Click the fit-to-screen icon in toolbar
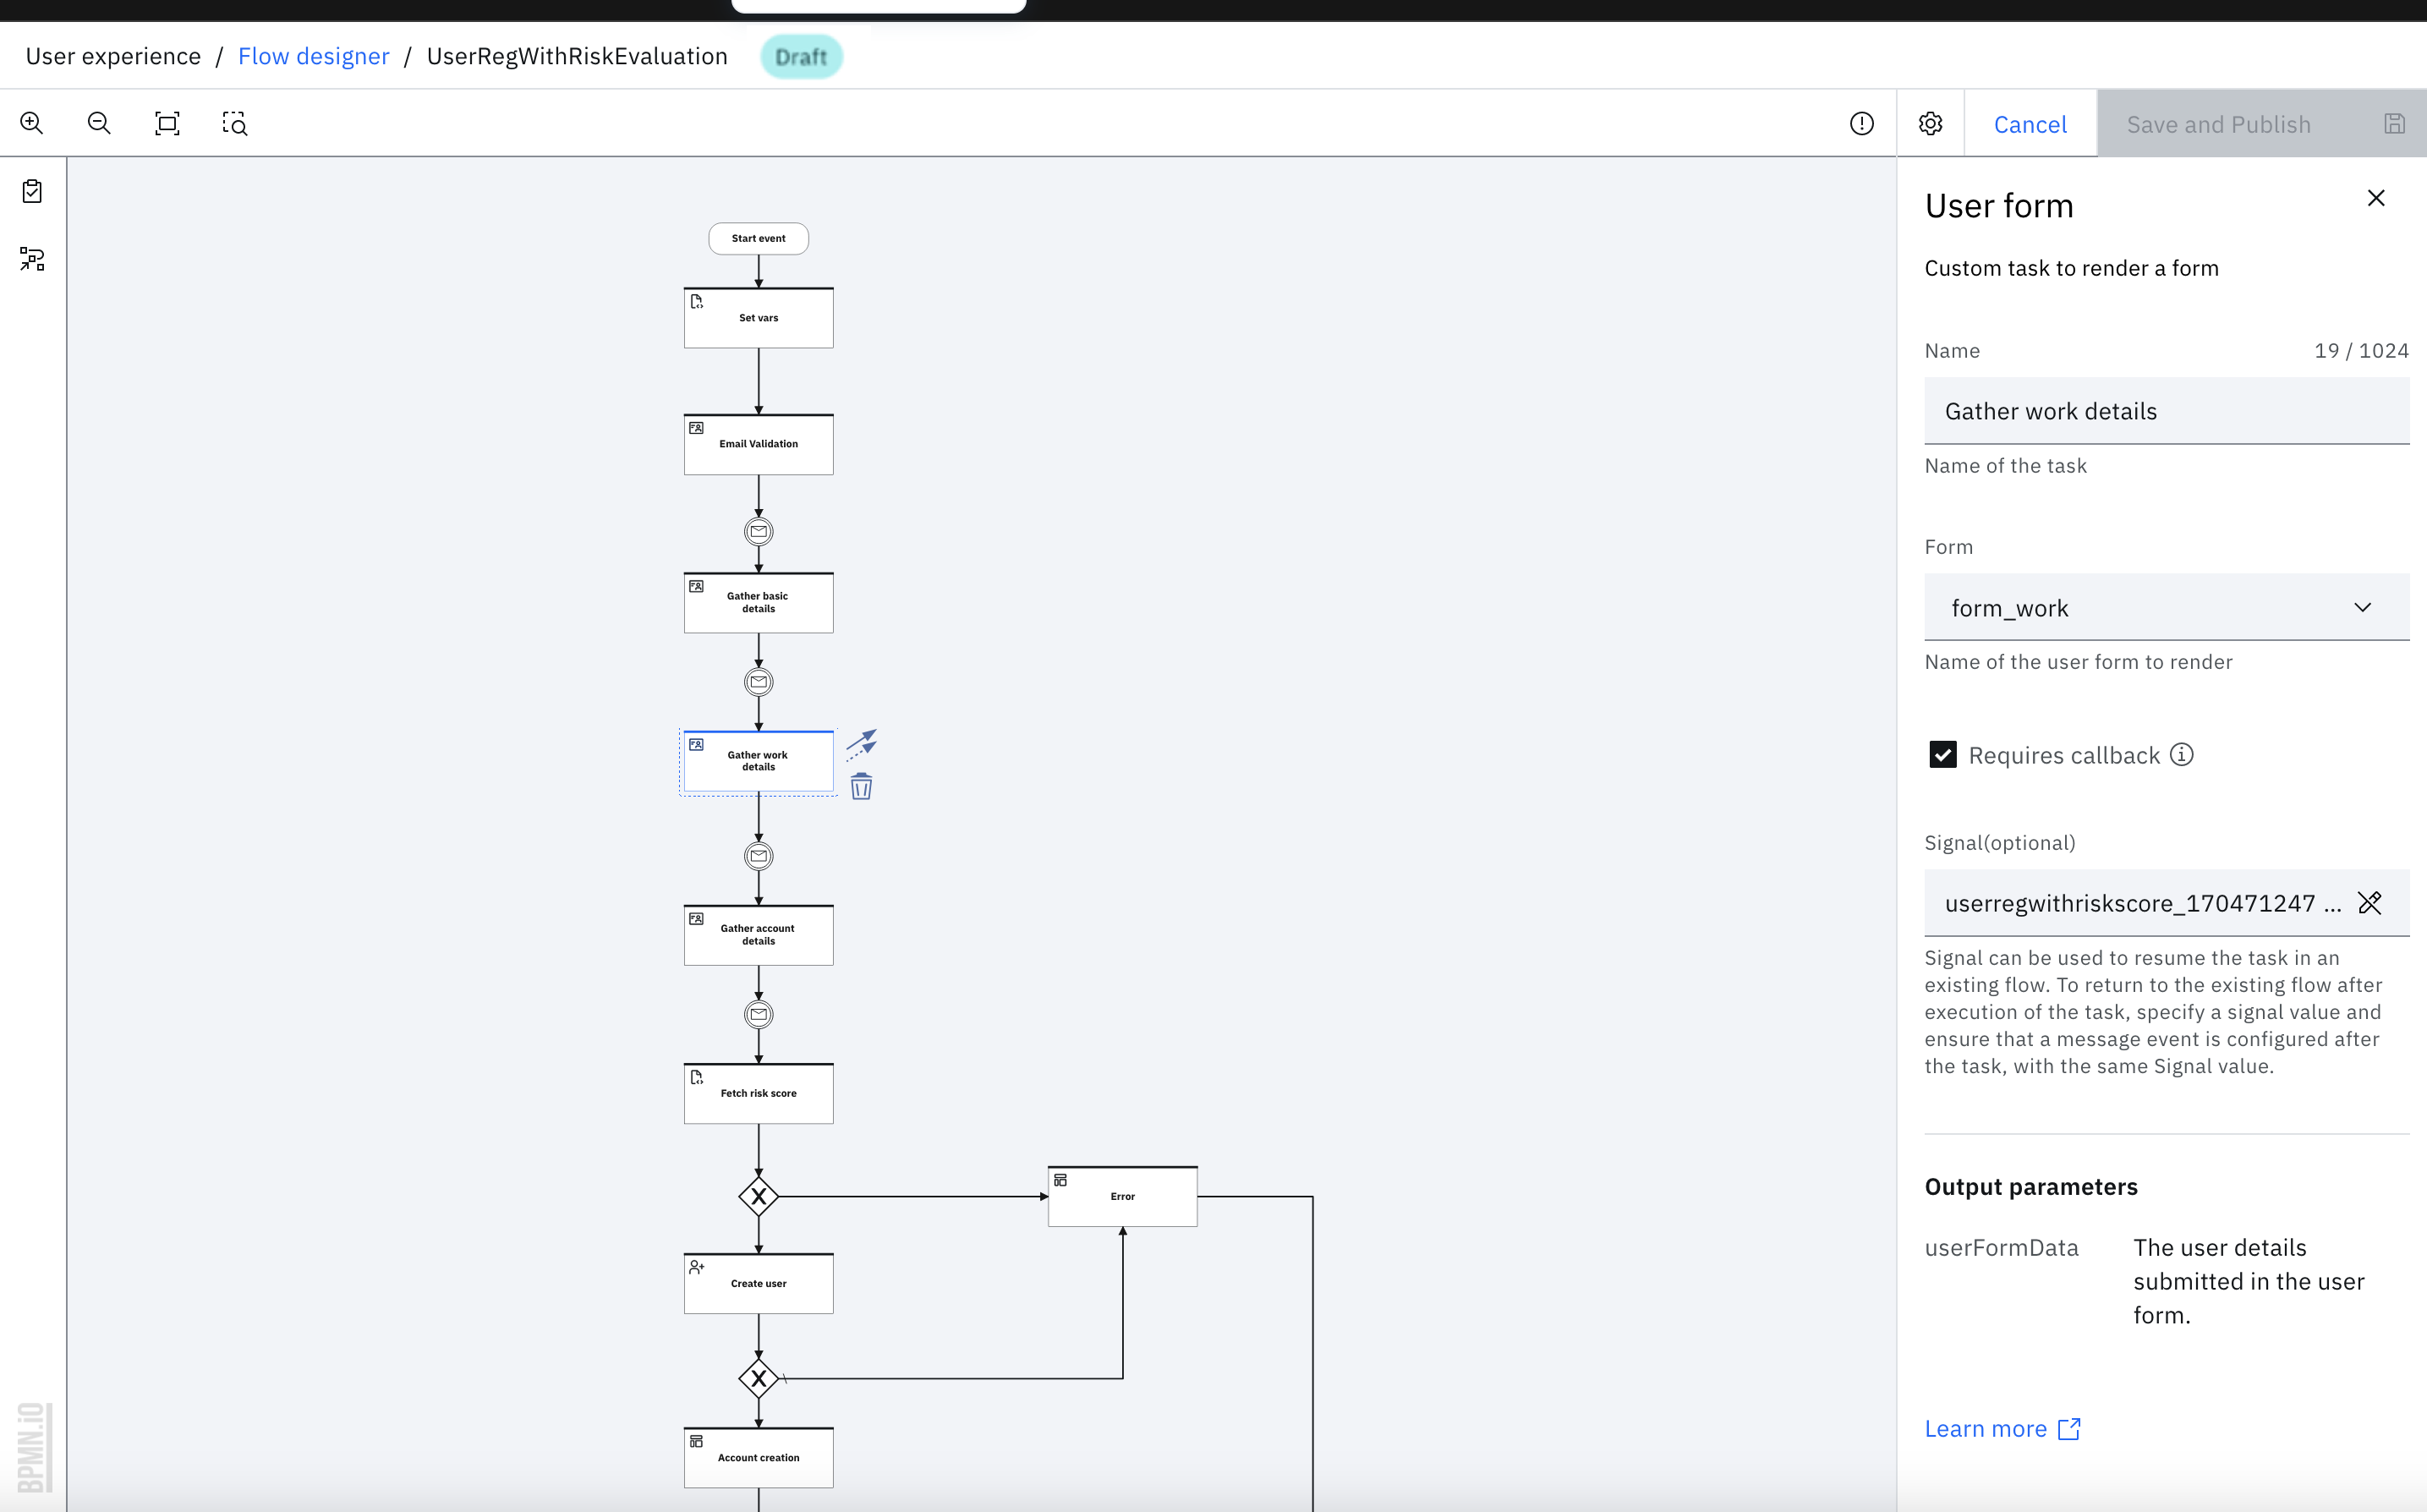Viewport: 2427px width, 1512px height. pos(167,123)
